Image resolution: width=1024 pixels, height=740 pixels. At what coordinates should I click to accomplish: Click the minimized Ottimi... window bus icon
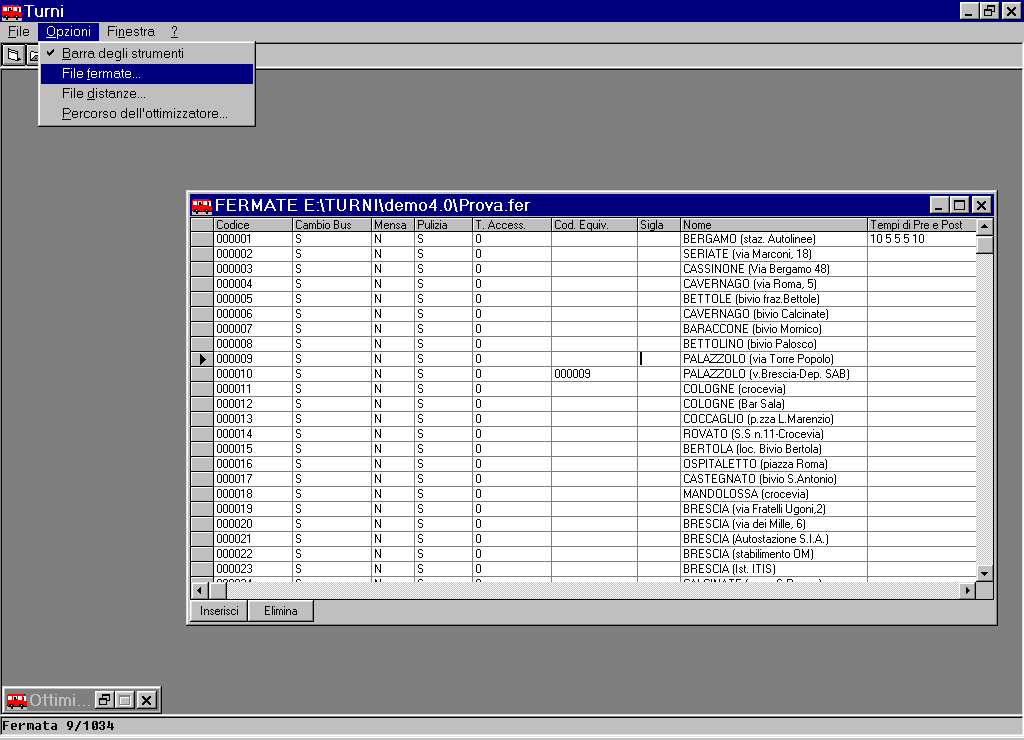[16, 700]
